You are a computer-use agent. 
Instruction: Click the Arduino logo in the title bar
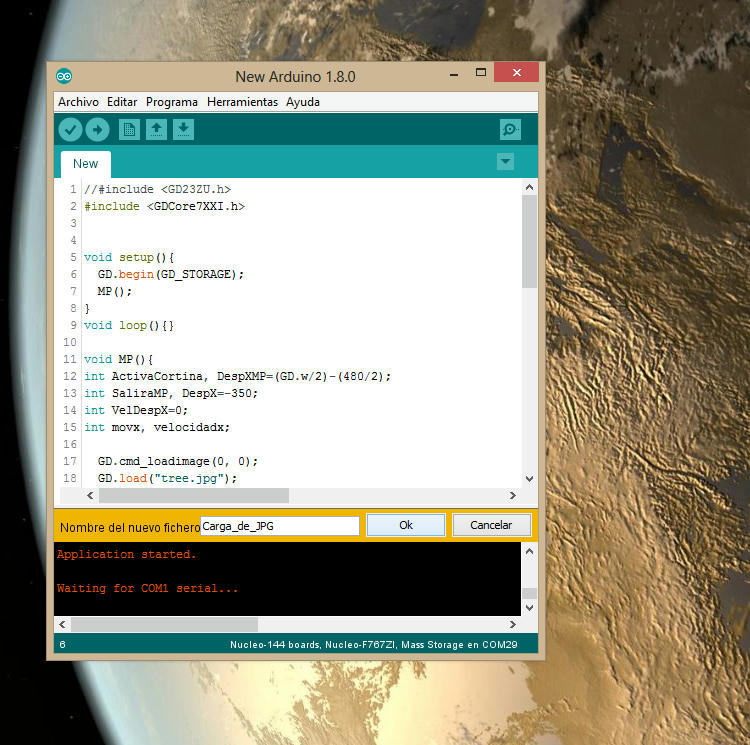(x=64, y=76)
